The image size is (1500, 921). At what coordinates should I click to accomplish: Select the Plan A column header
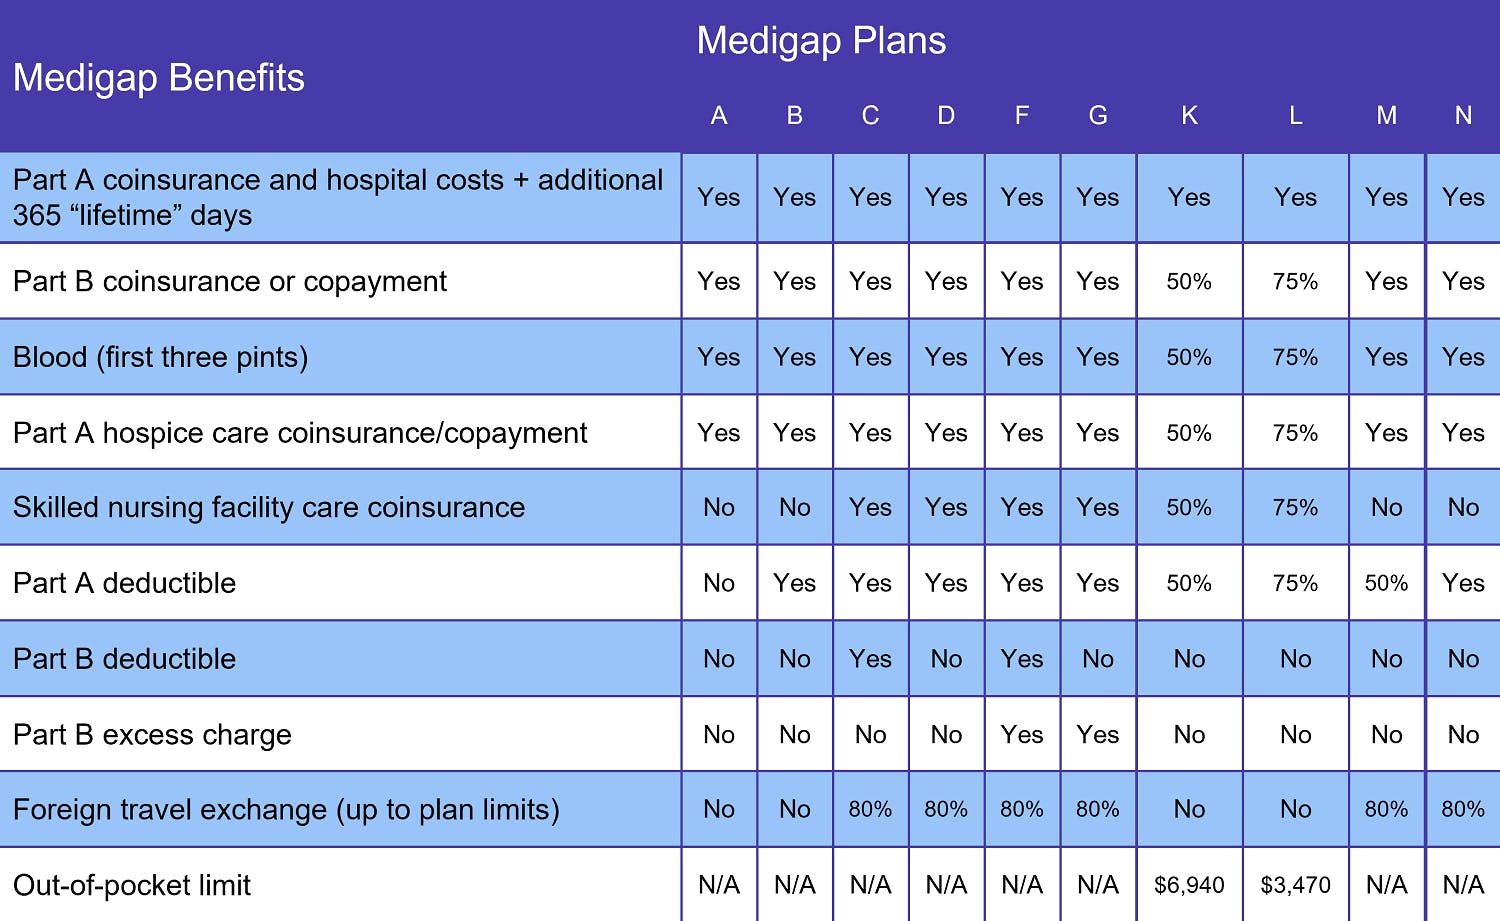tap(718, 116)
